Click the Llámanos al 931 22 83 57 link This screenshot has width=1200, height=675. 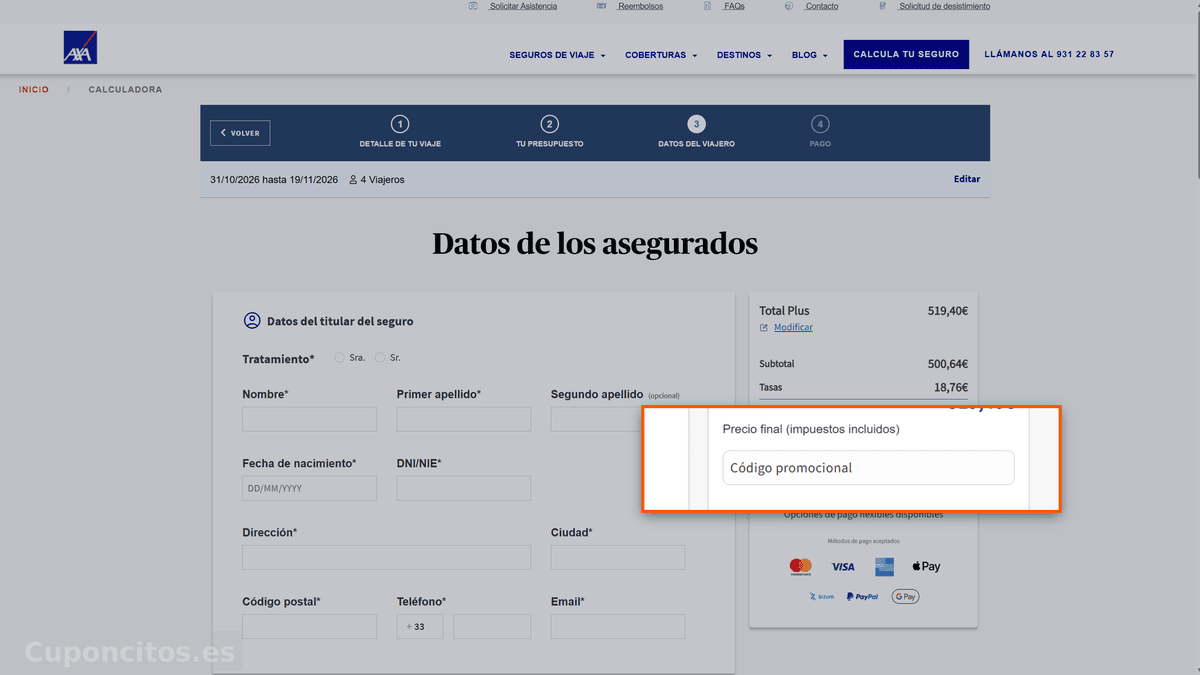coord(1049,55)
